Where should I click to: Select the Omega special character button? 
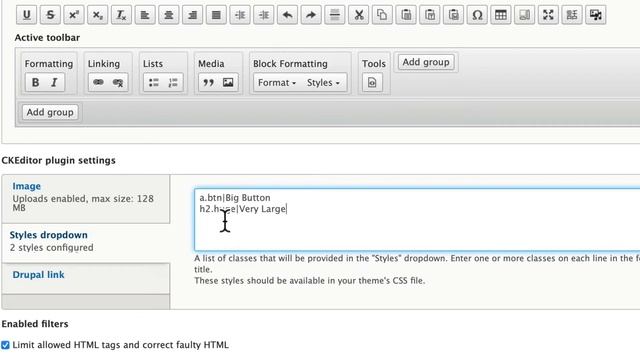[x=477, y=15]
